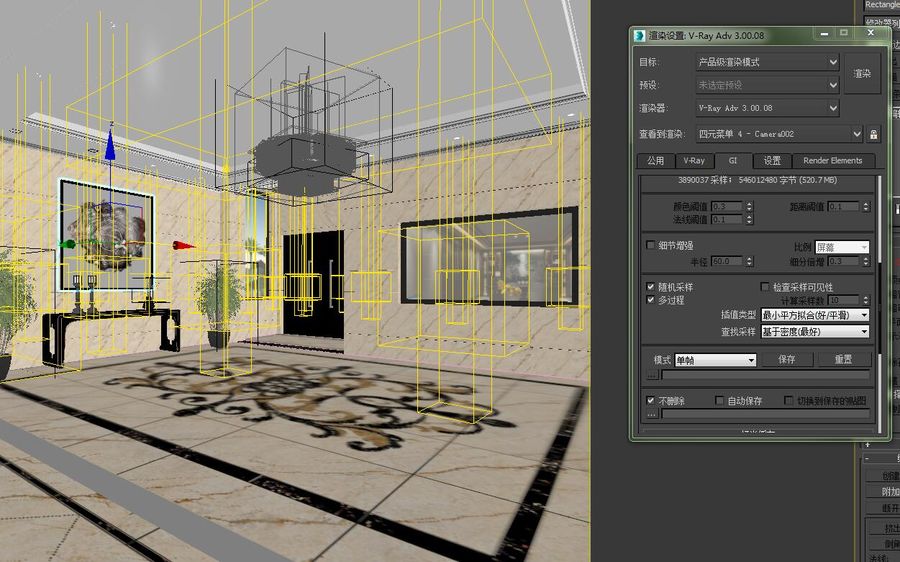Open the 查看到渲染 dropdown showing Camera002
Screen dimensions: 900x562
tap(779, 134)
